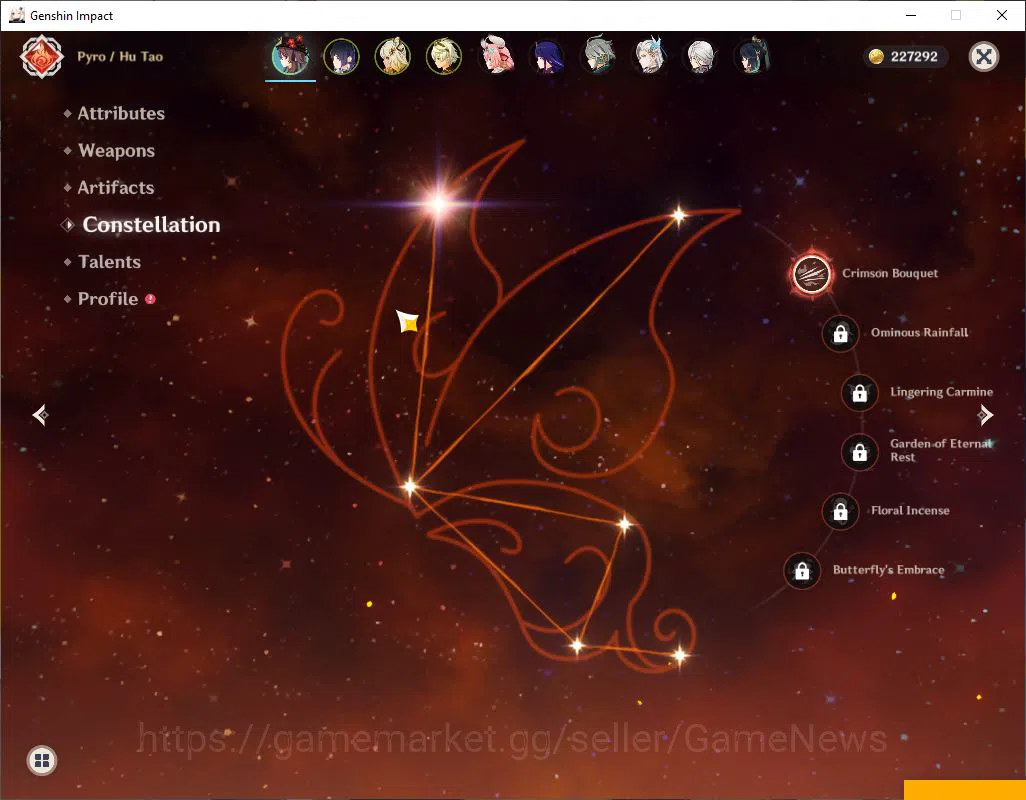
Task: Close the character screen with the X button
Action: (983, 57)
